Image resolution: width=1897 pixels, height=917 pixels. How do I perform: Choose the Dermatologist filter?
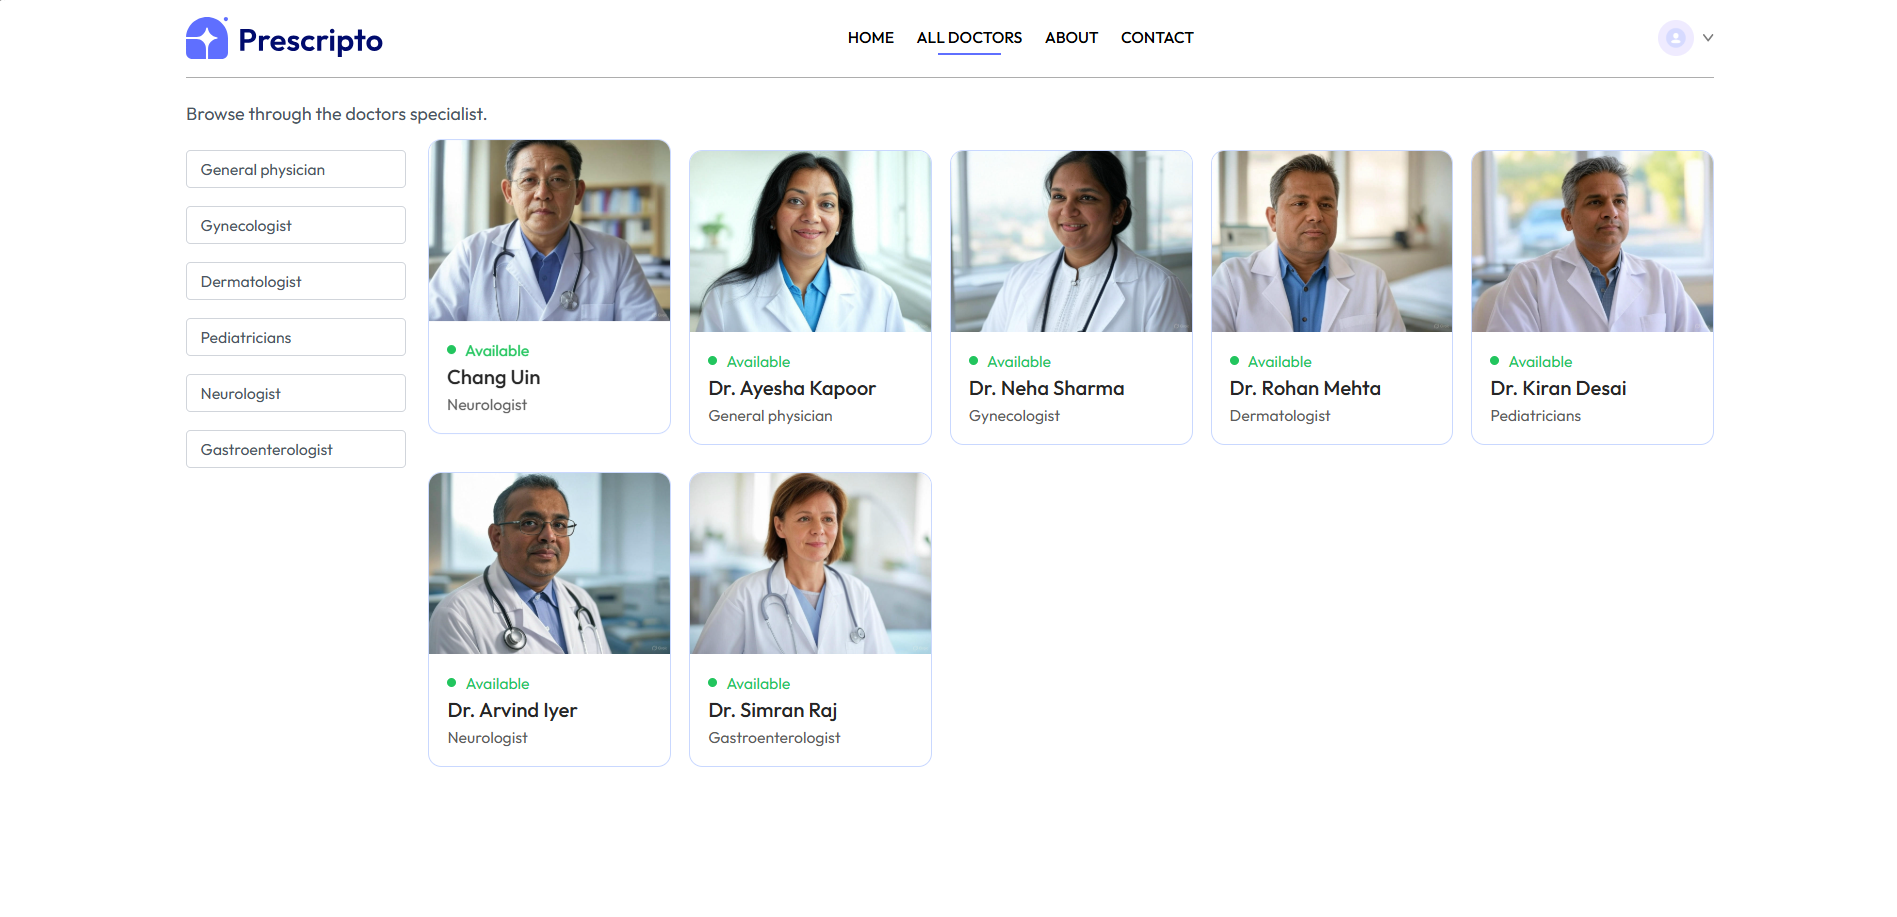[296, 281]
